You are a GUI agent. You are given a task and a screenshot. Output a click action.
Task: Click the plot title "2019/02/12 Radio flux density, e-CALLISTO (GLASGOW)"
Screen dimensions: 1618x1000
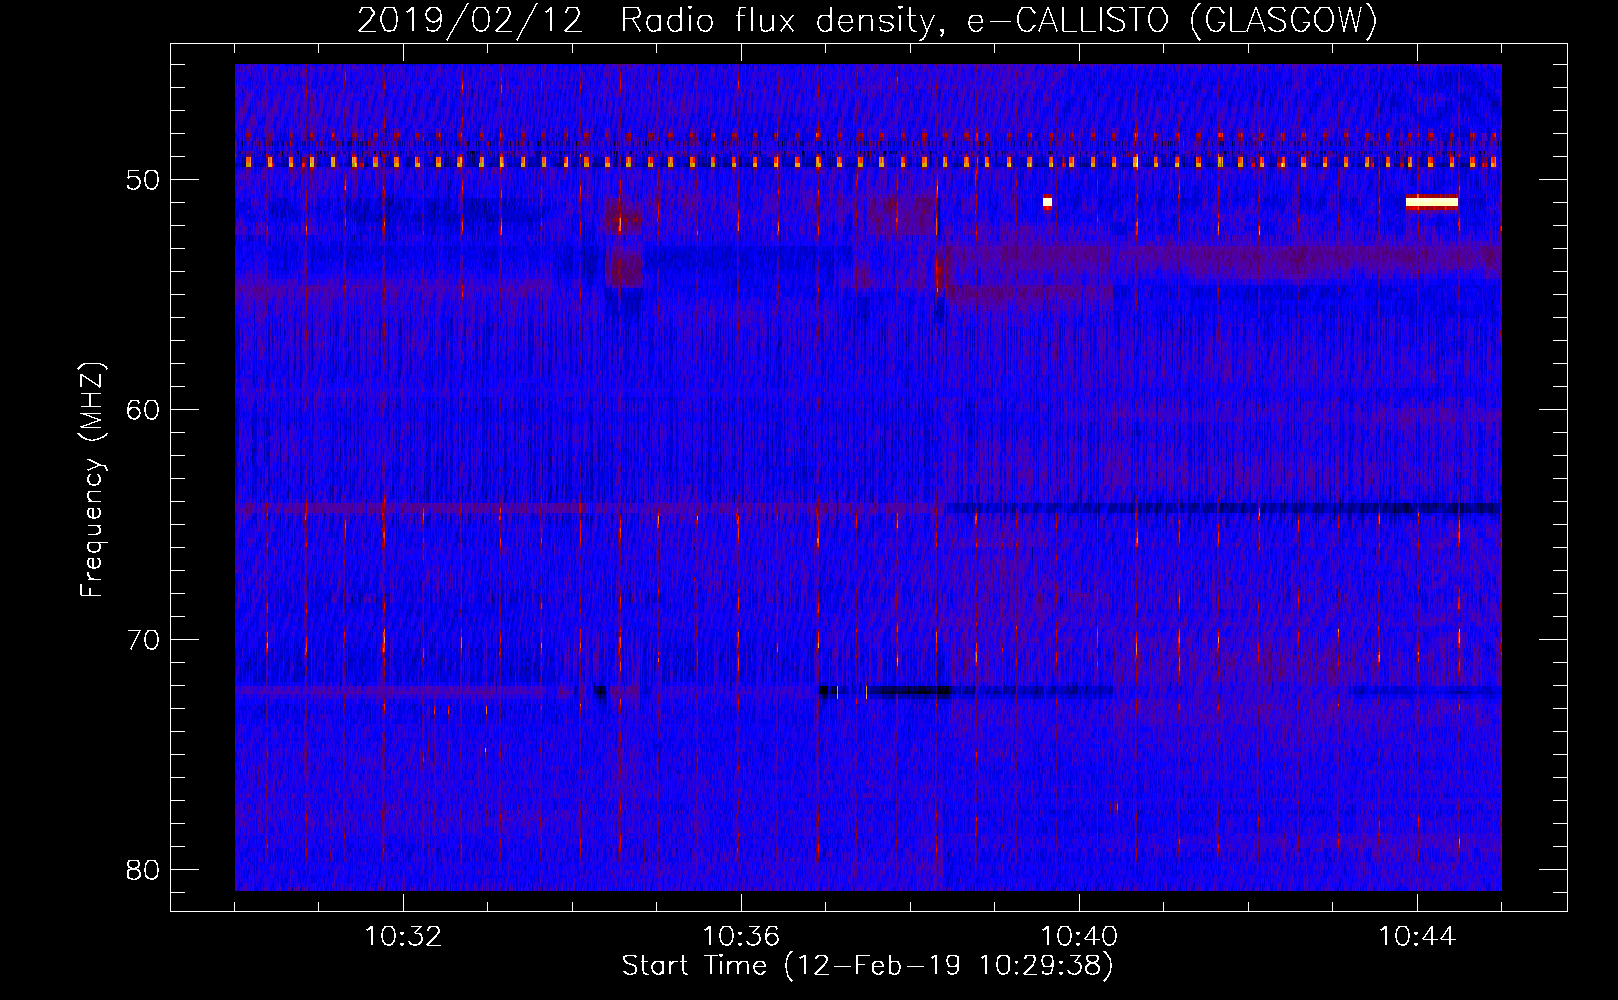click(867, 20)
